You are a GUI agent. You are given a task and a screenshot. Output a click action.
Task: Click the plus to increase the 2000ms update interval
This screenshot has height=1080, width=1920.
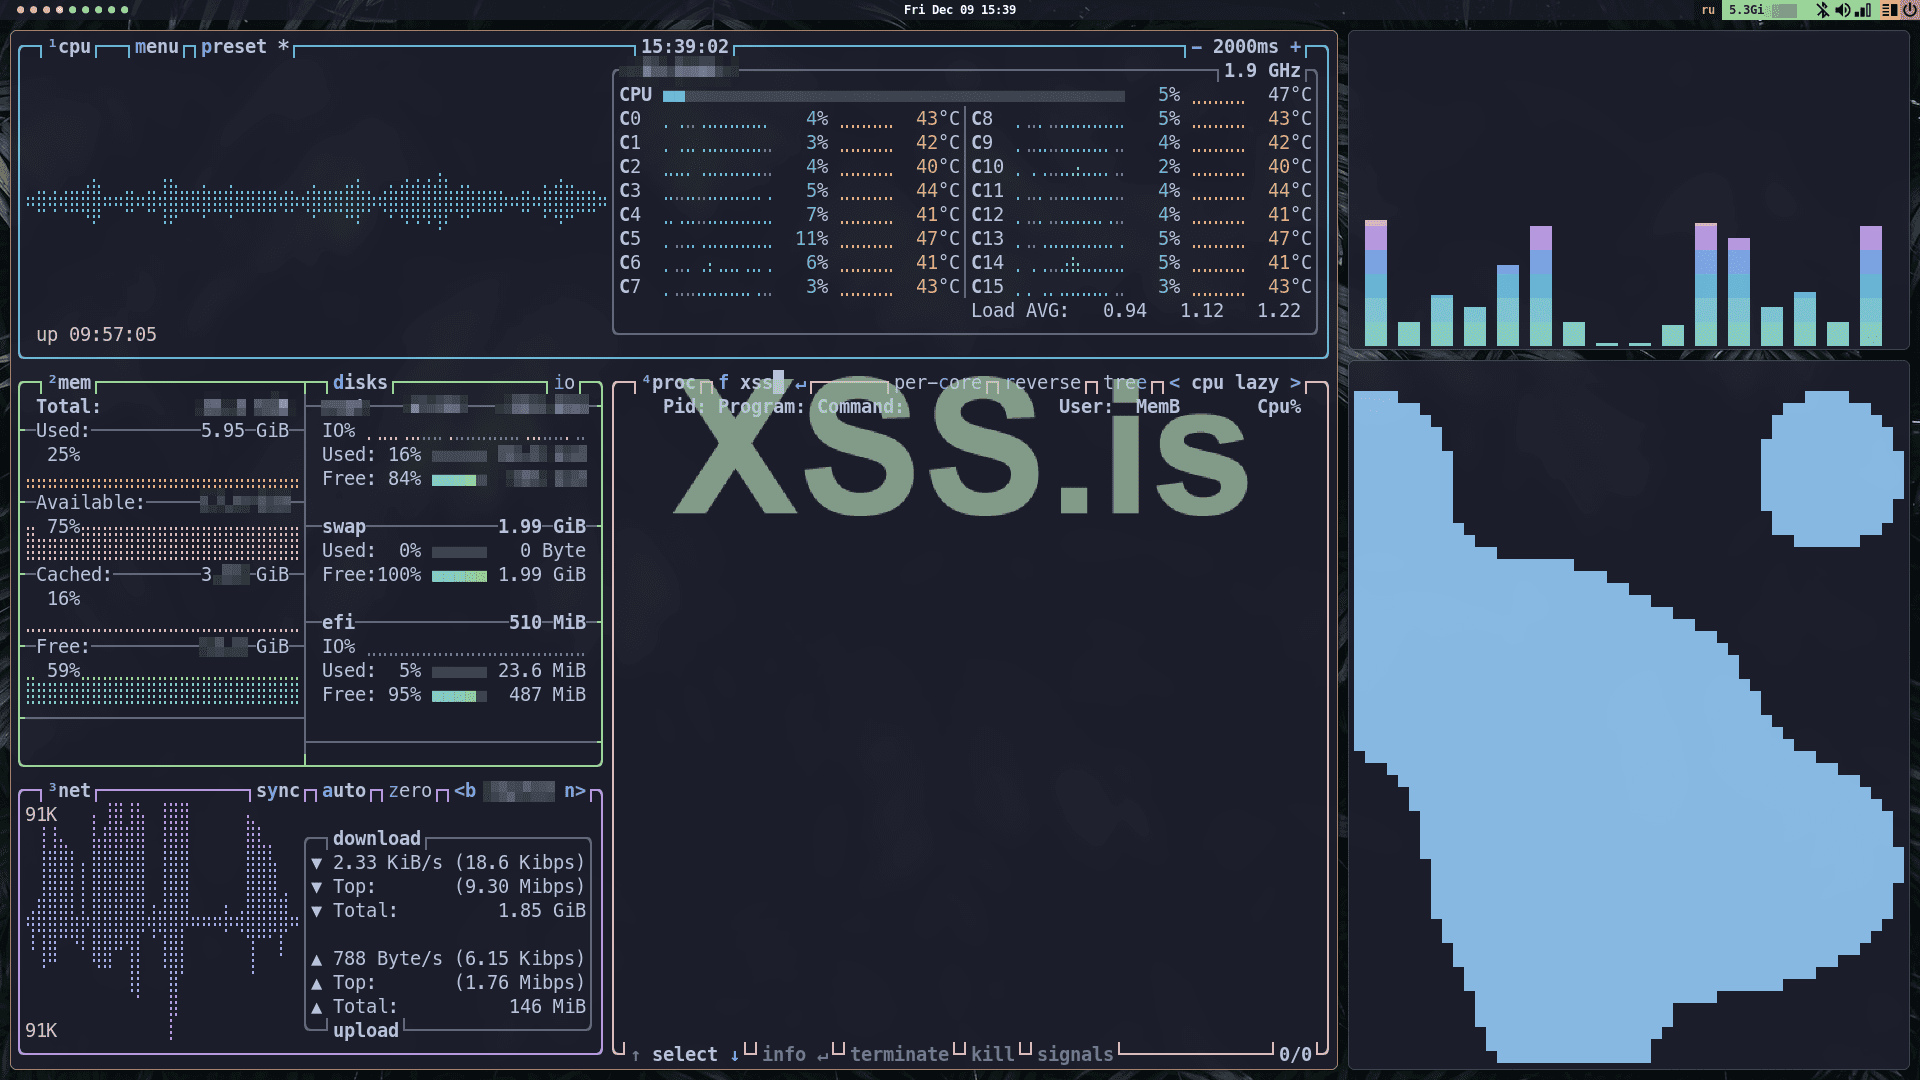tap(1295, 47)
